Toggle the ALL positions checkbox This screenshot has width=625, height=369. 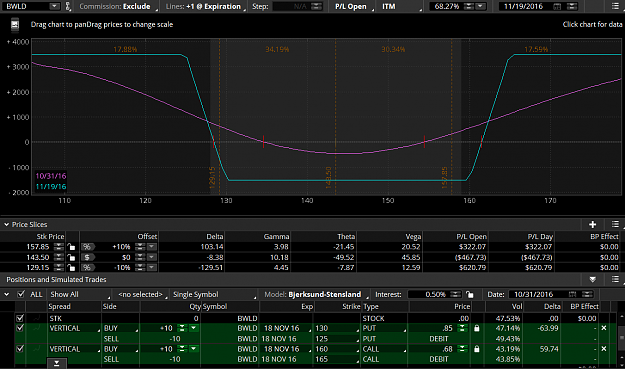[x=21, y=294]
